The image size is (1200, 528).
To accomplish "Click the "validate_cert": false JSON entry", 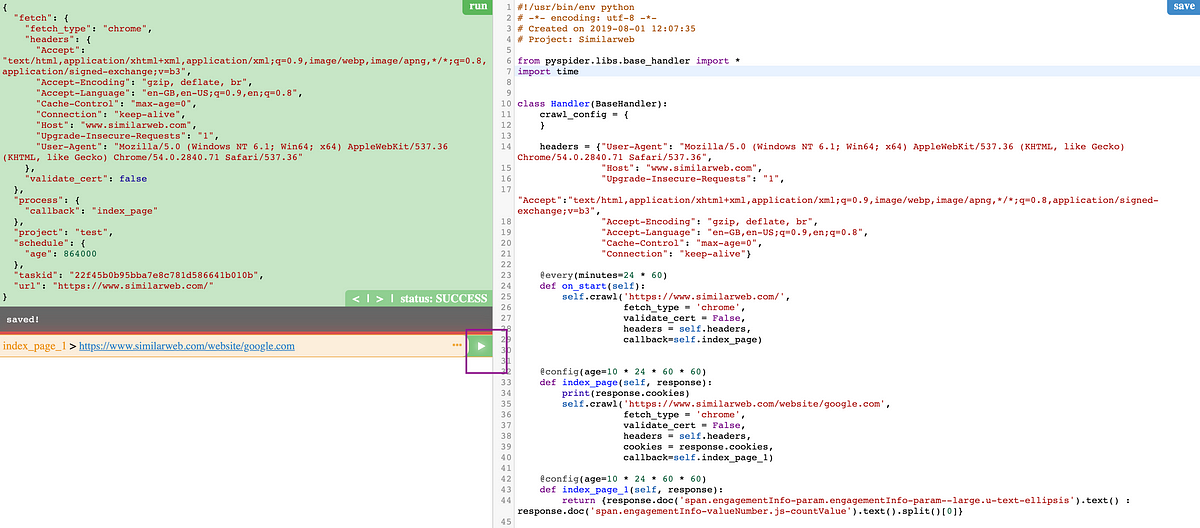I will pyautogui.click(x=86, y=179).
